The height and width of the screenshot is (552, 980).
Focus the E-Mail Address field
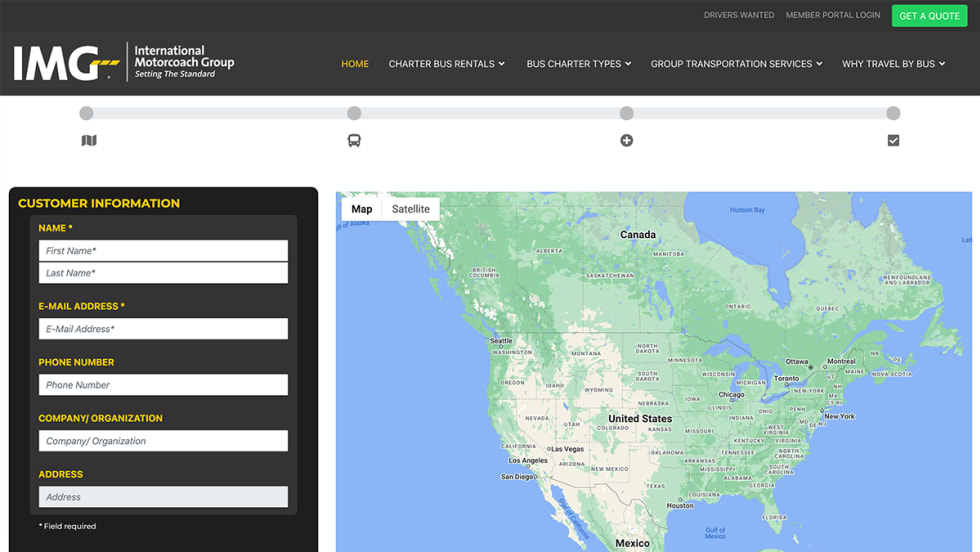pyautogui.click(x=163, y=329)
